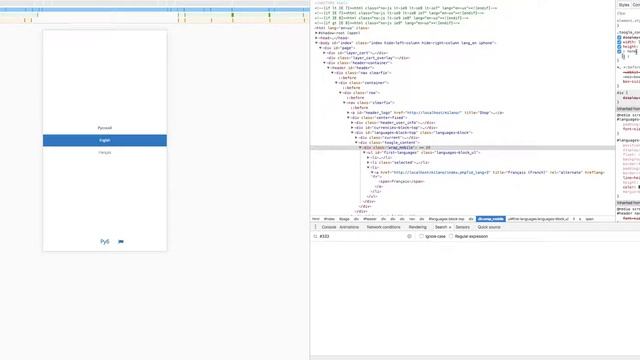Collapse the div class="center-fixed" node

point(348,118)
